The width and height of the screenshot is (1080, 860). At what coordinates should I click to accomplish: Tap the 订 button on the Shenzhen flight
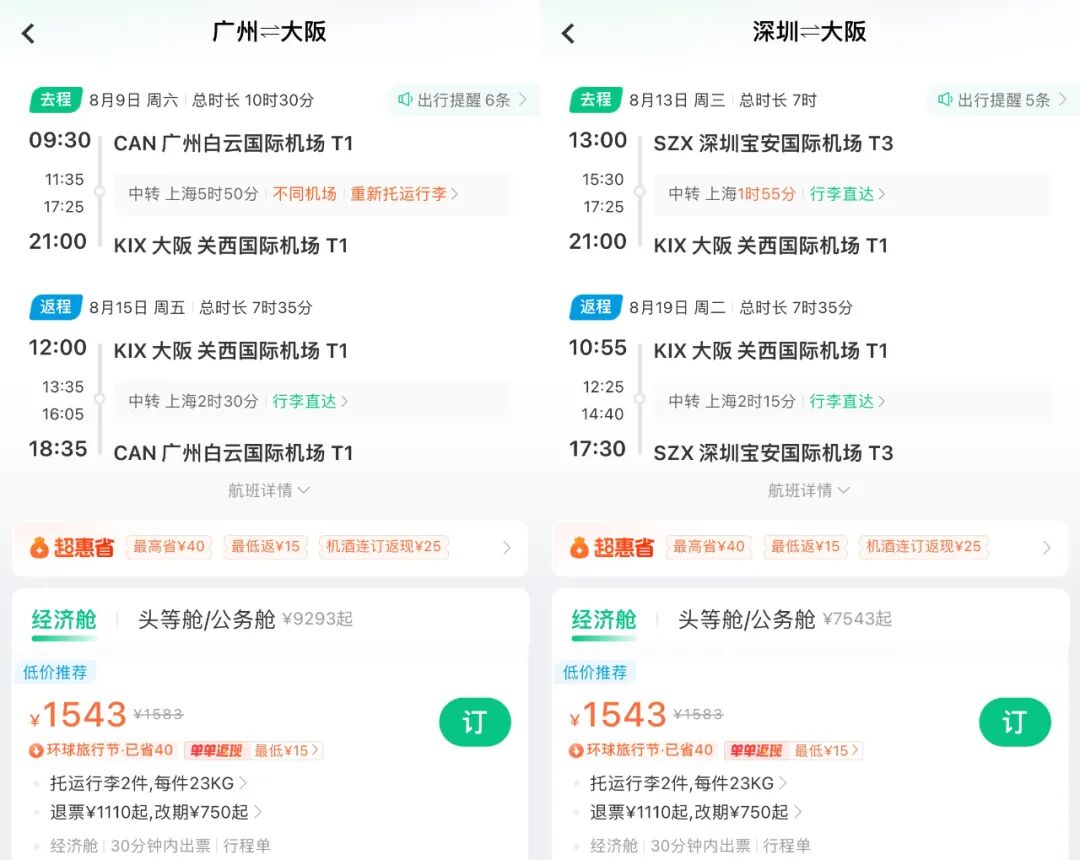(1015, 722)
